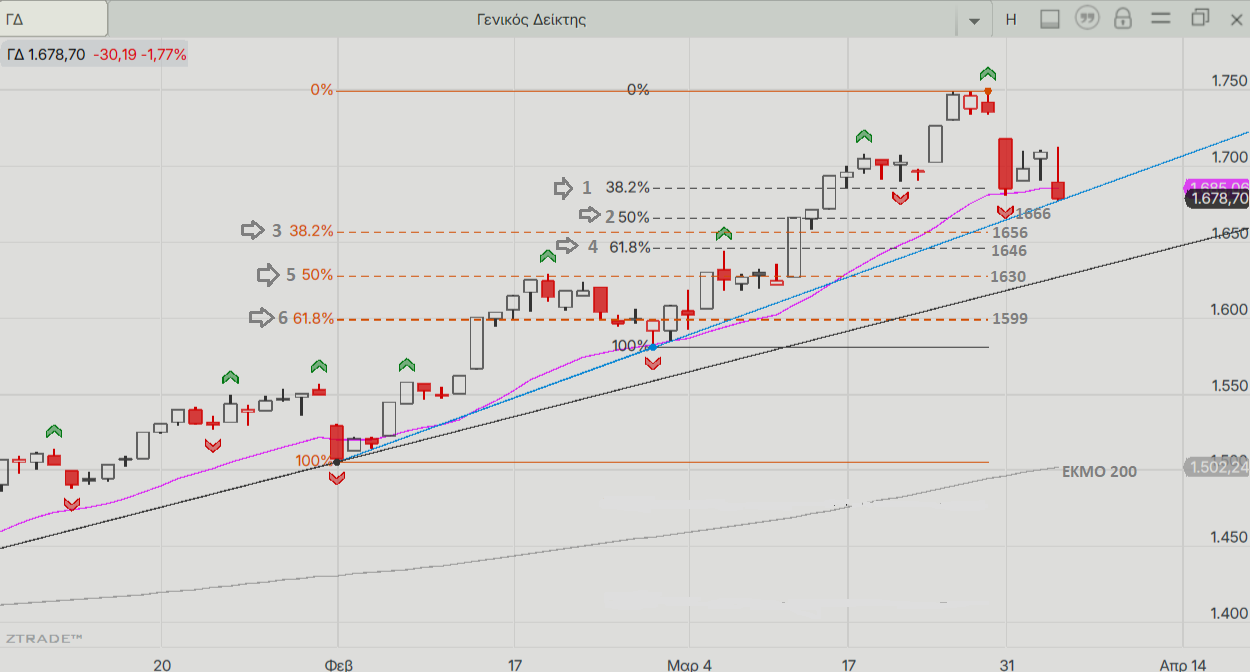Image resolution: width=1250 pixels, height=672 pixels.
Task: Toggle the lower panel layout icon
Action: pyautogui.click(x=1049, y=19)
